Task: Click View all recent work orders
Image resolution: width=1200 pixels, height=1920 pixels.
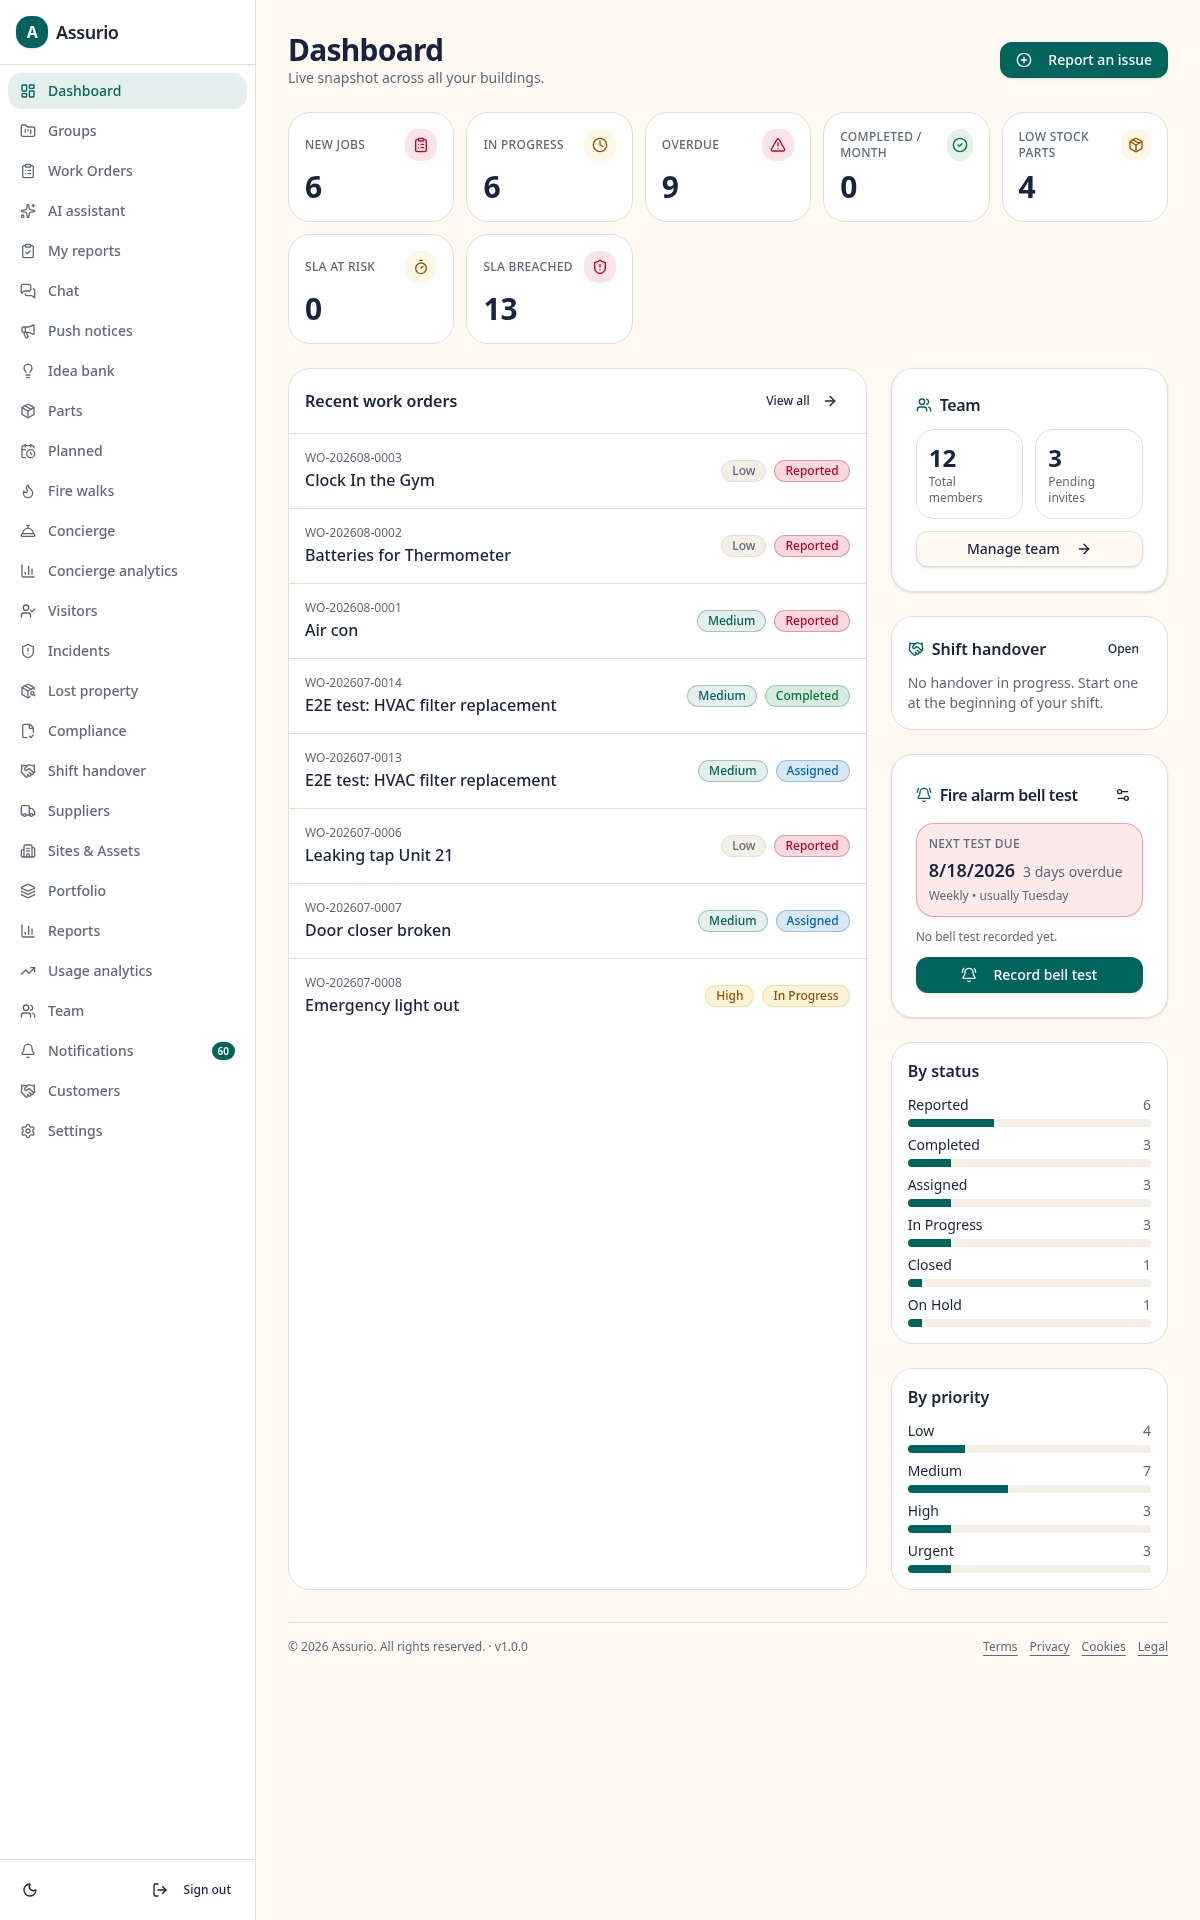Action: click(x=801, y=401)
